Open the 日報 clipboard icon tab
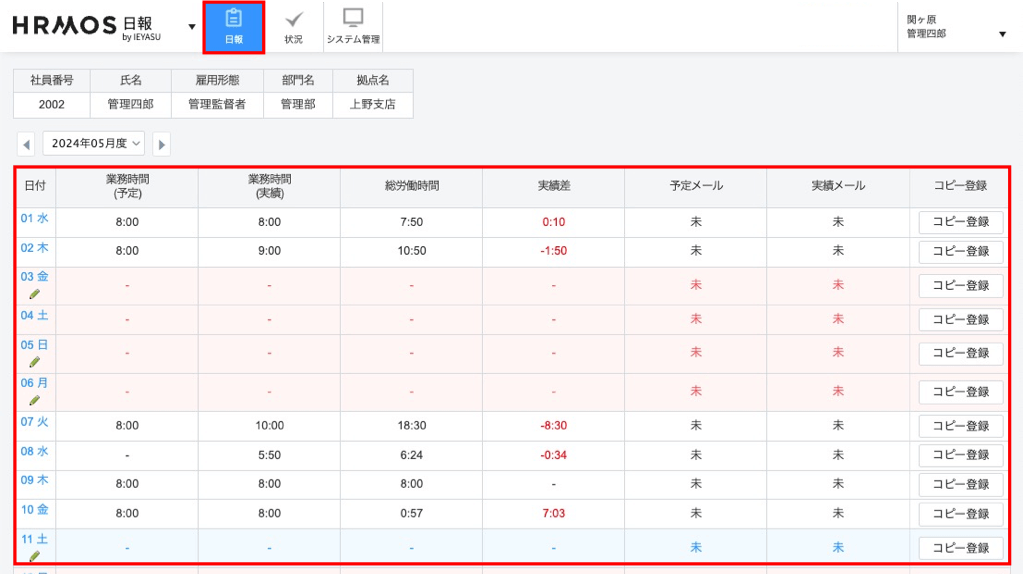Viewport: 1023px width, 574px height. click(234, 27)
